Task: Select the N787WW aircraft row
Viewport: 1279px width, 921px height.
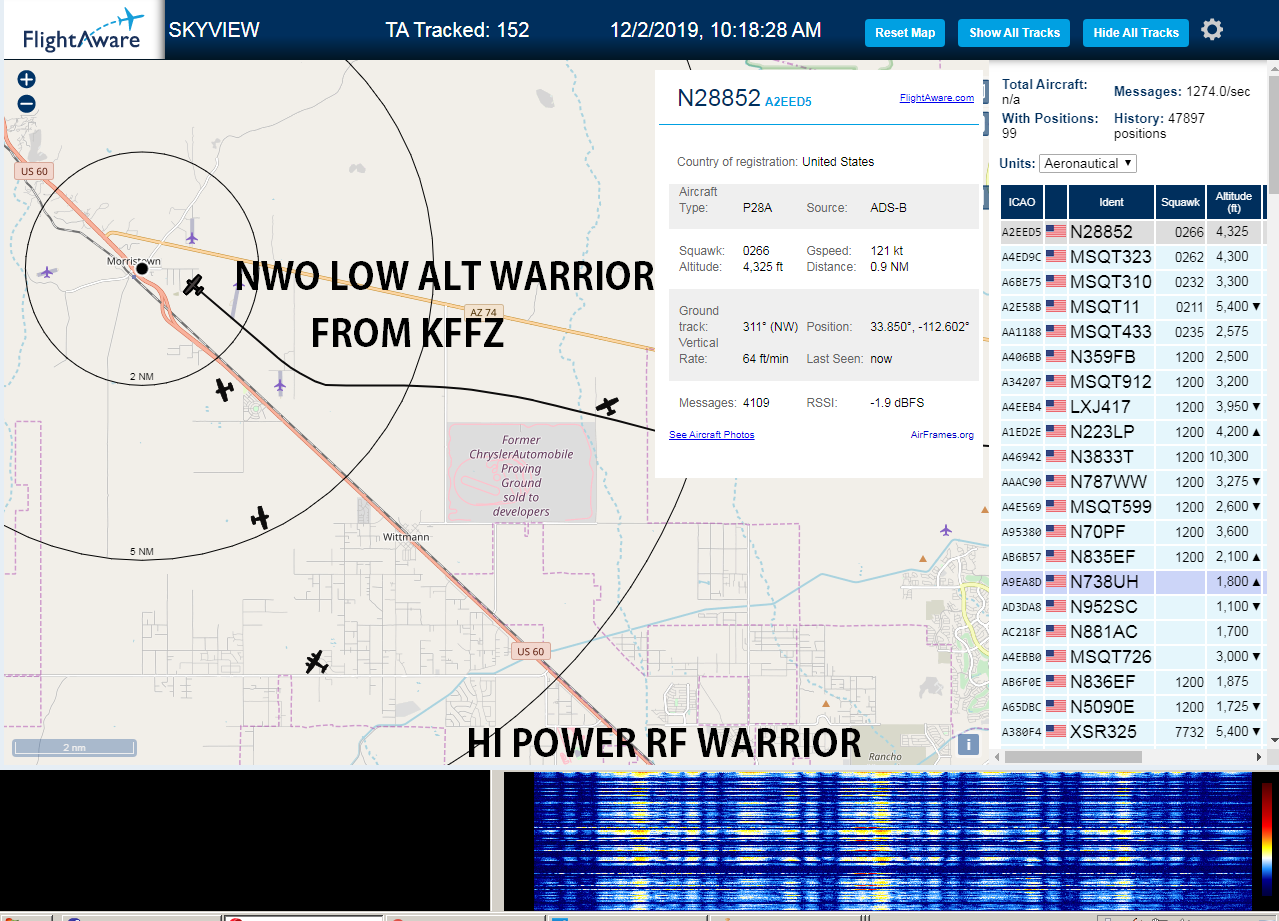Action: [1132, 482]
